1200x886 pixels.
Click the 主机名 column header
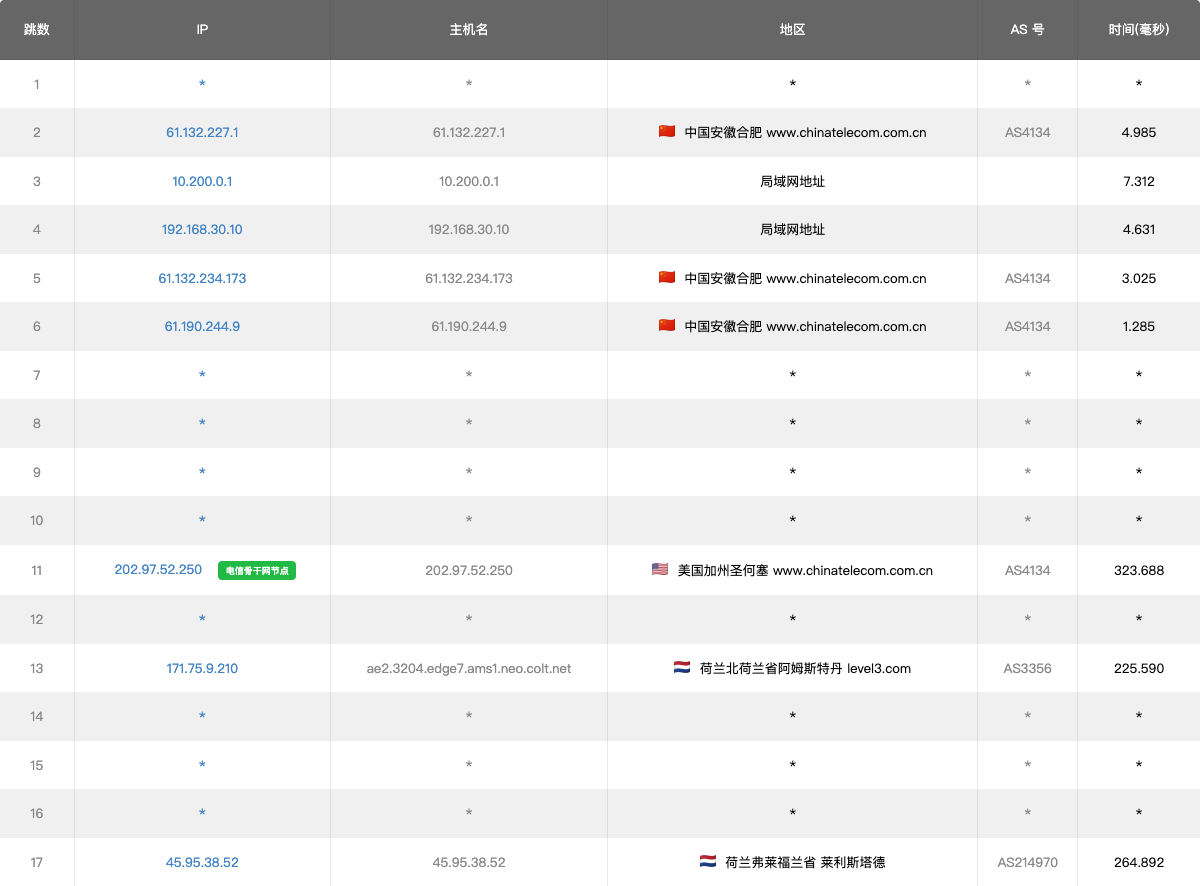click(x=469, y=30)
